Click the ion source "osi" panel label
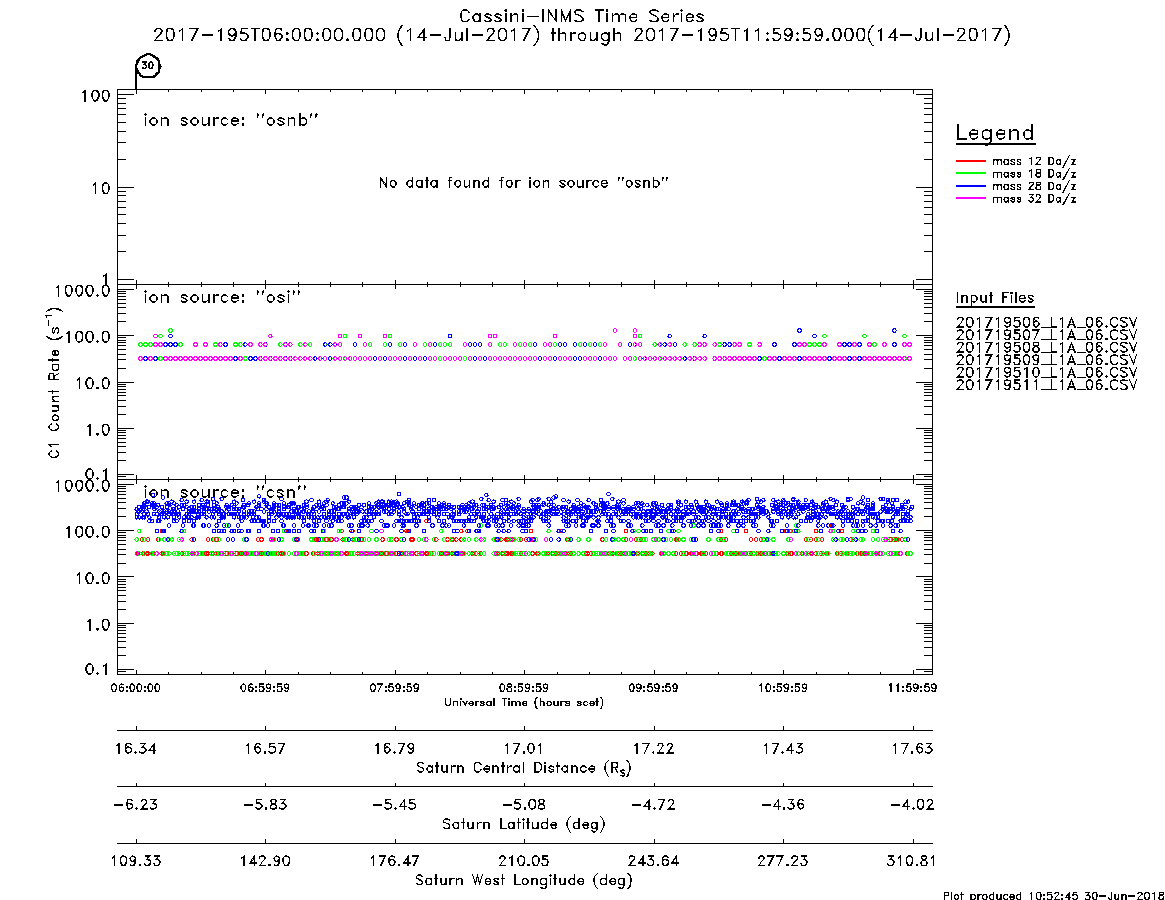 click(x=222, y=297)
